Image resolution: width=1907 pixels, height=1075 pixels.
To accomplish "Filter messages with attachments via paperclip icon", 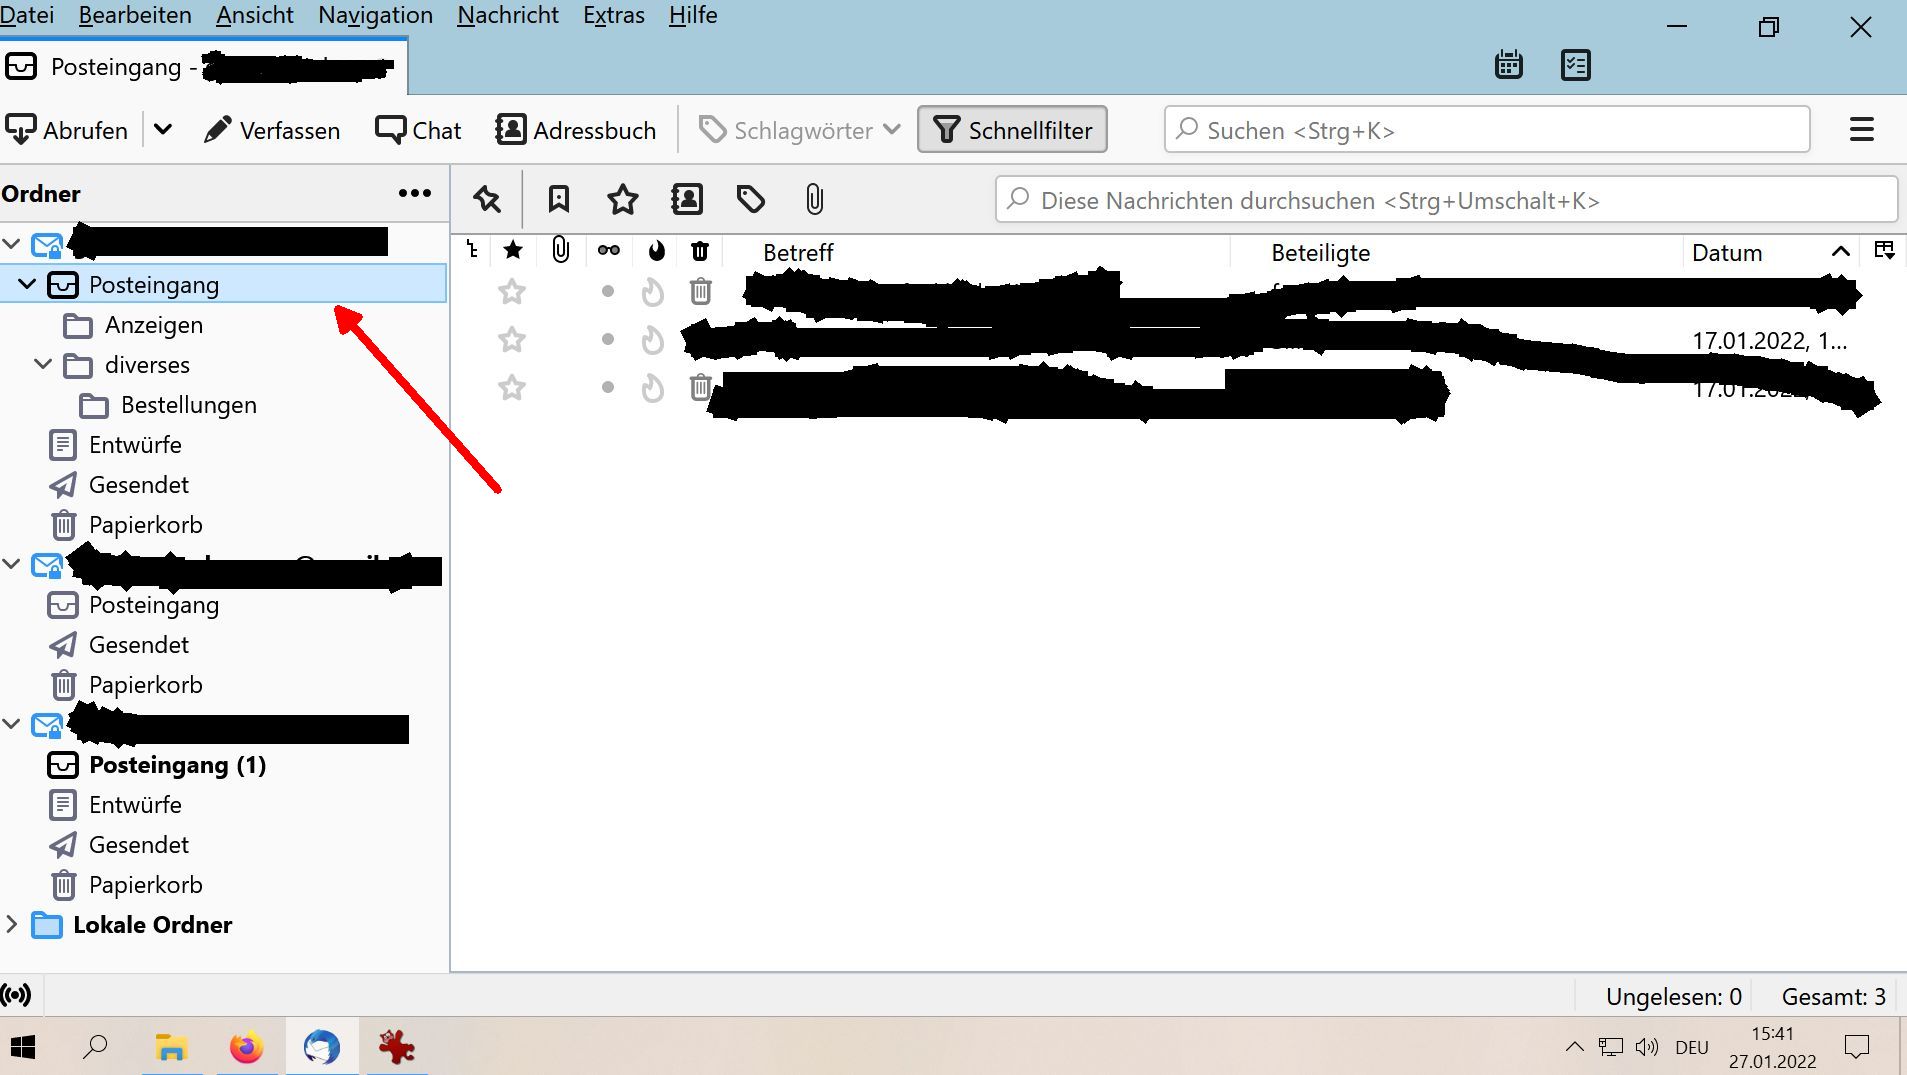I will [x=814, y=199].
